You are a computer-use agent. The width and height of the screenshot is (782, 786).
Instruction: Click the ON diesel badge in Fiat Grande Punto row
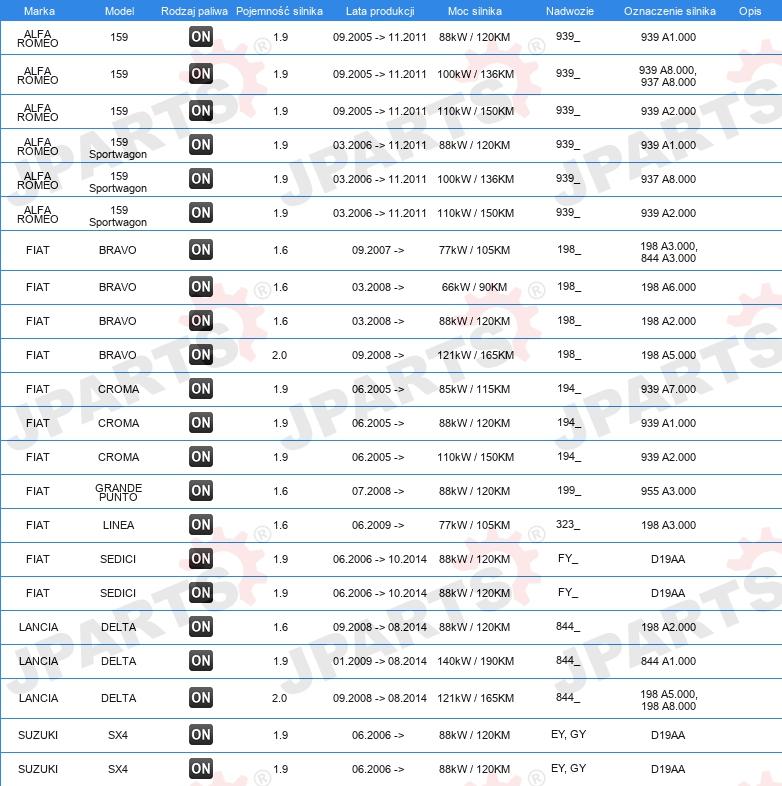click(x=201, y=491)
